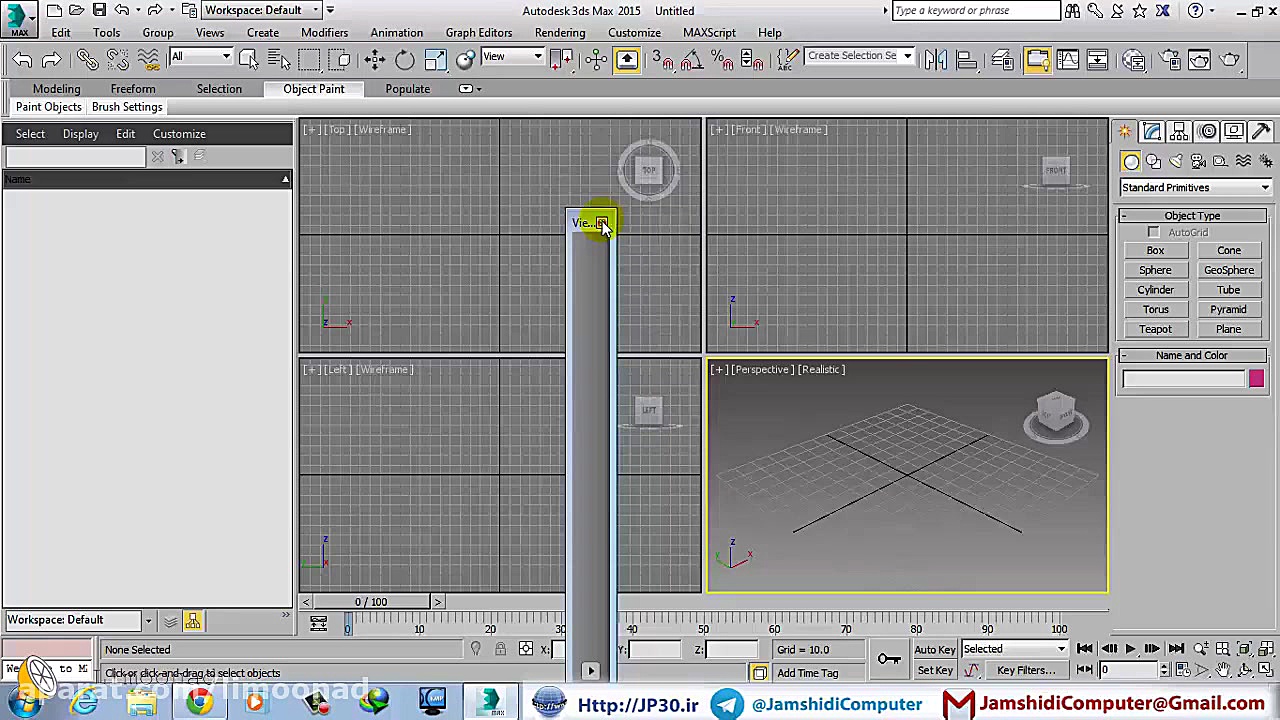Activate the Select and Move tool
The image size is (1280, 720).
pyautogui.click(x=373, y=58)
